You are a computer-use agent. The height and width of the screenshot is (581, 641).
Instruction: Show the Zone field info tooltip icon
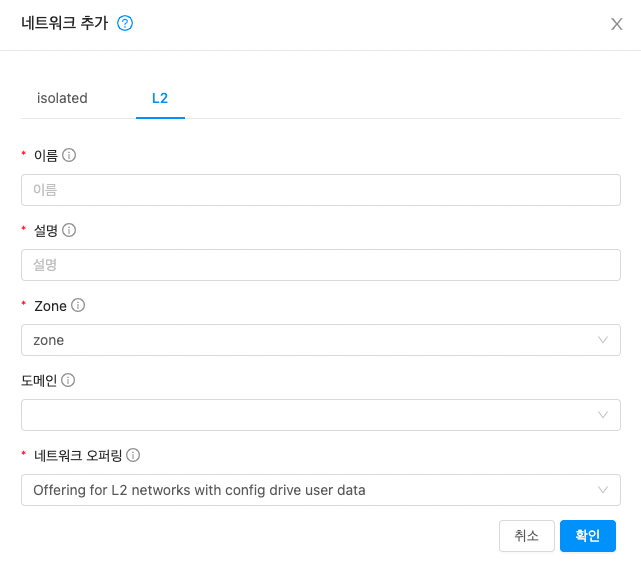click(78, 305)
